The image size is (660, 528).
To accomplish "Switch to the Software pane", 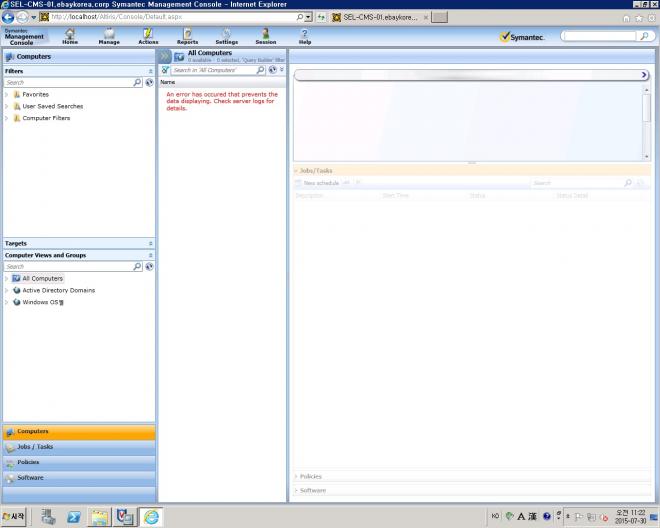I will [x=79, y=478].
